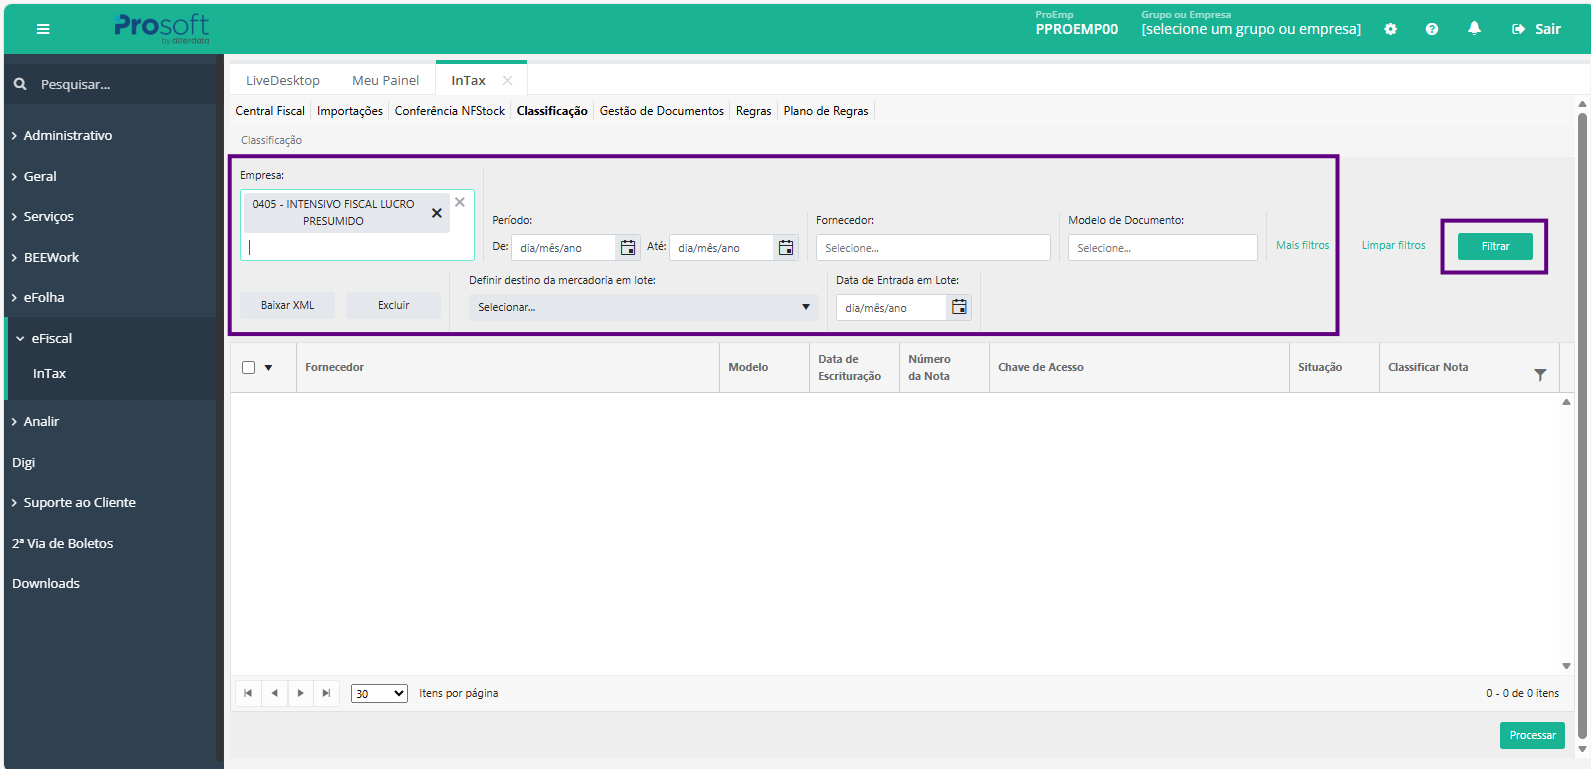The width and height of the screenshot is (1591, 769).
Task: Switch to the Meu Painel tab
Action: (385, 81)
